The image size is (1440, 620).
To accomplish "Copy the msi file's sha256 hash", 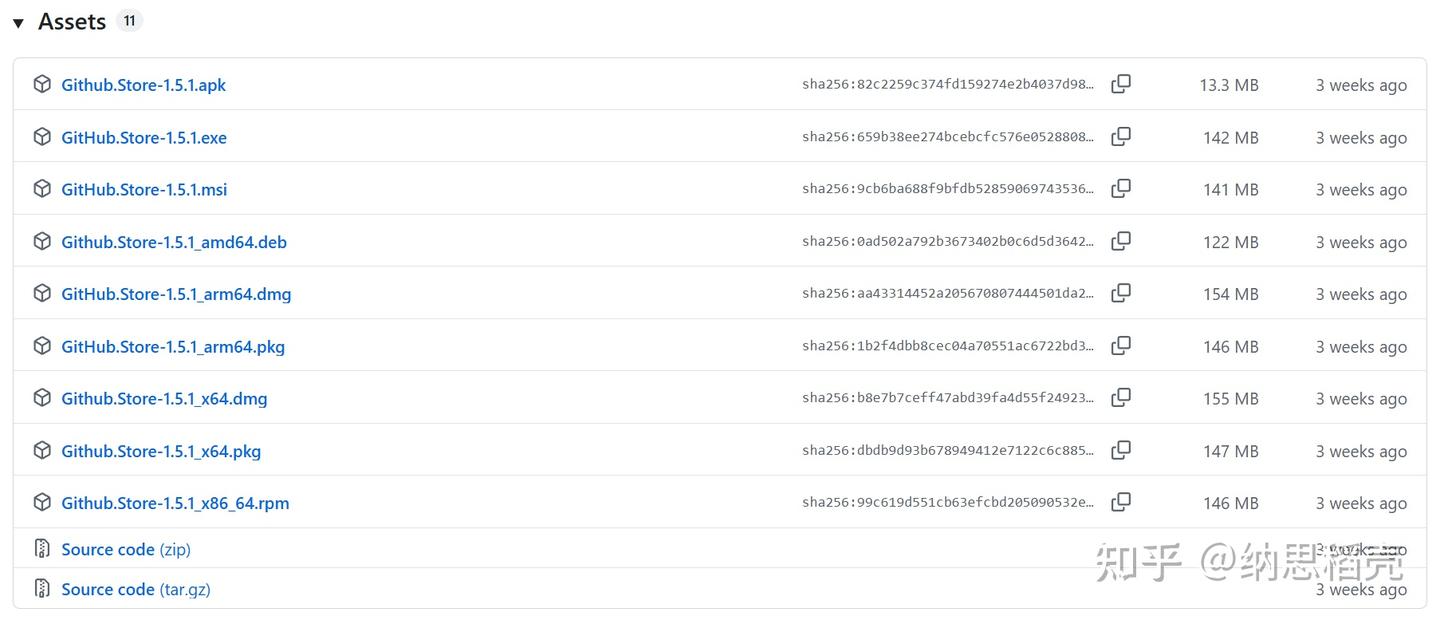I will point(1121,189).
